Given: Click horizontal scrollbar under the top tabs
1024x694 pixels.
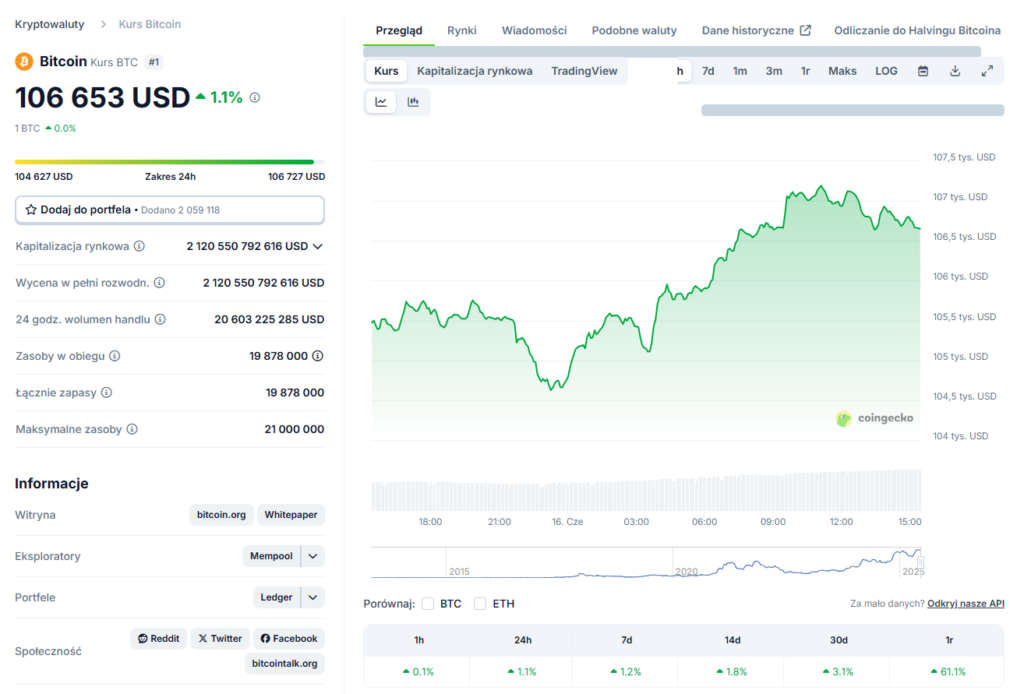Looking at the screenshot, I should (x=672, y=52).
